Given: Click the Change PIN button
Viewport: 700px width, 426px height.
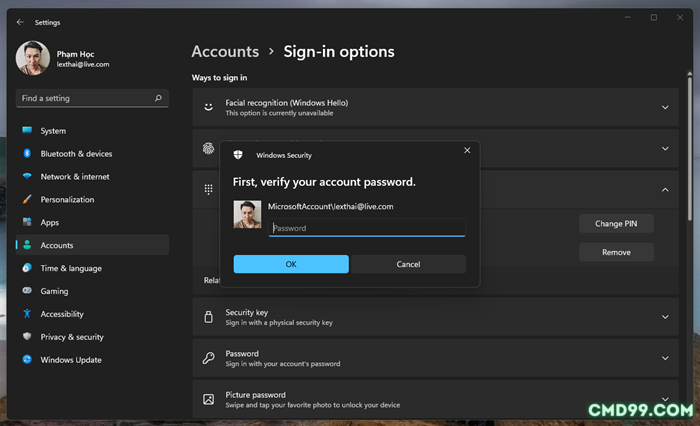Looking at the screenshot, I should (x=616, y=223).
